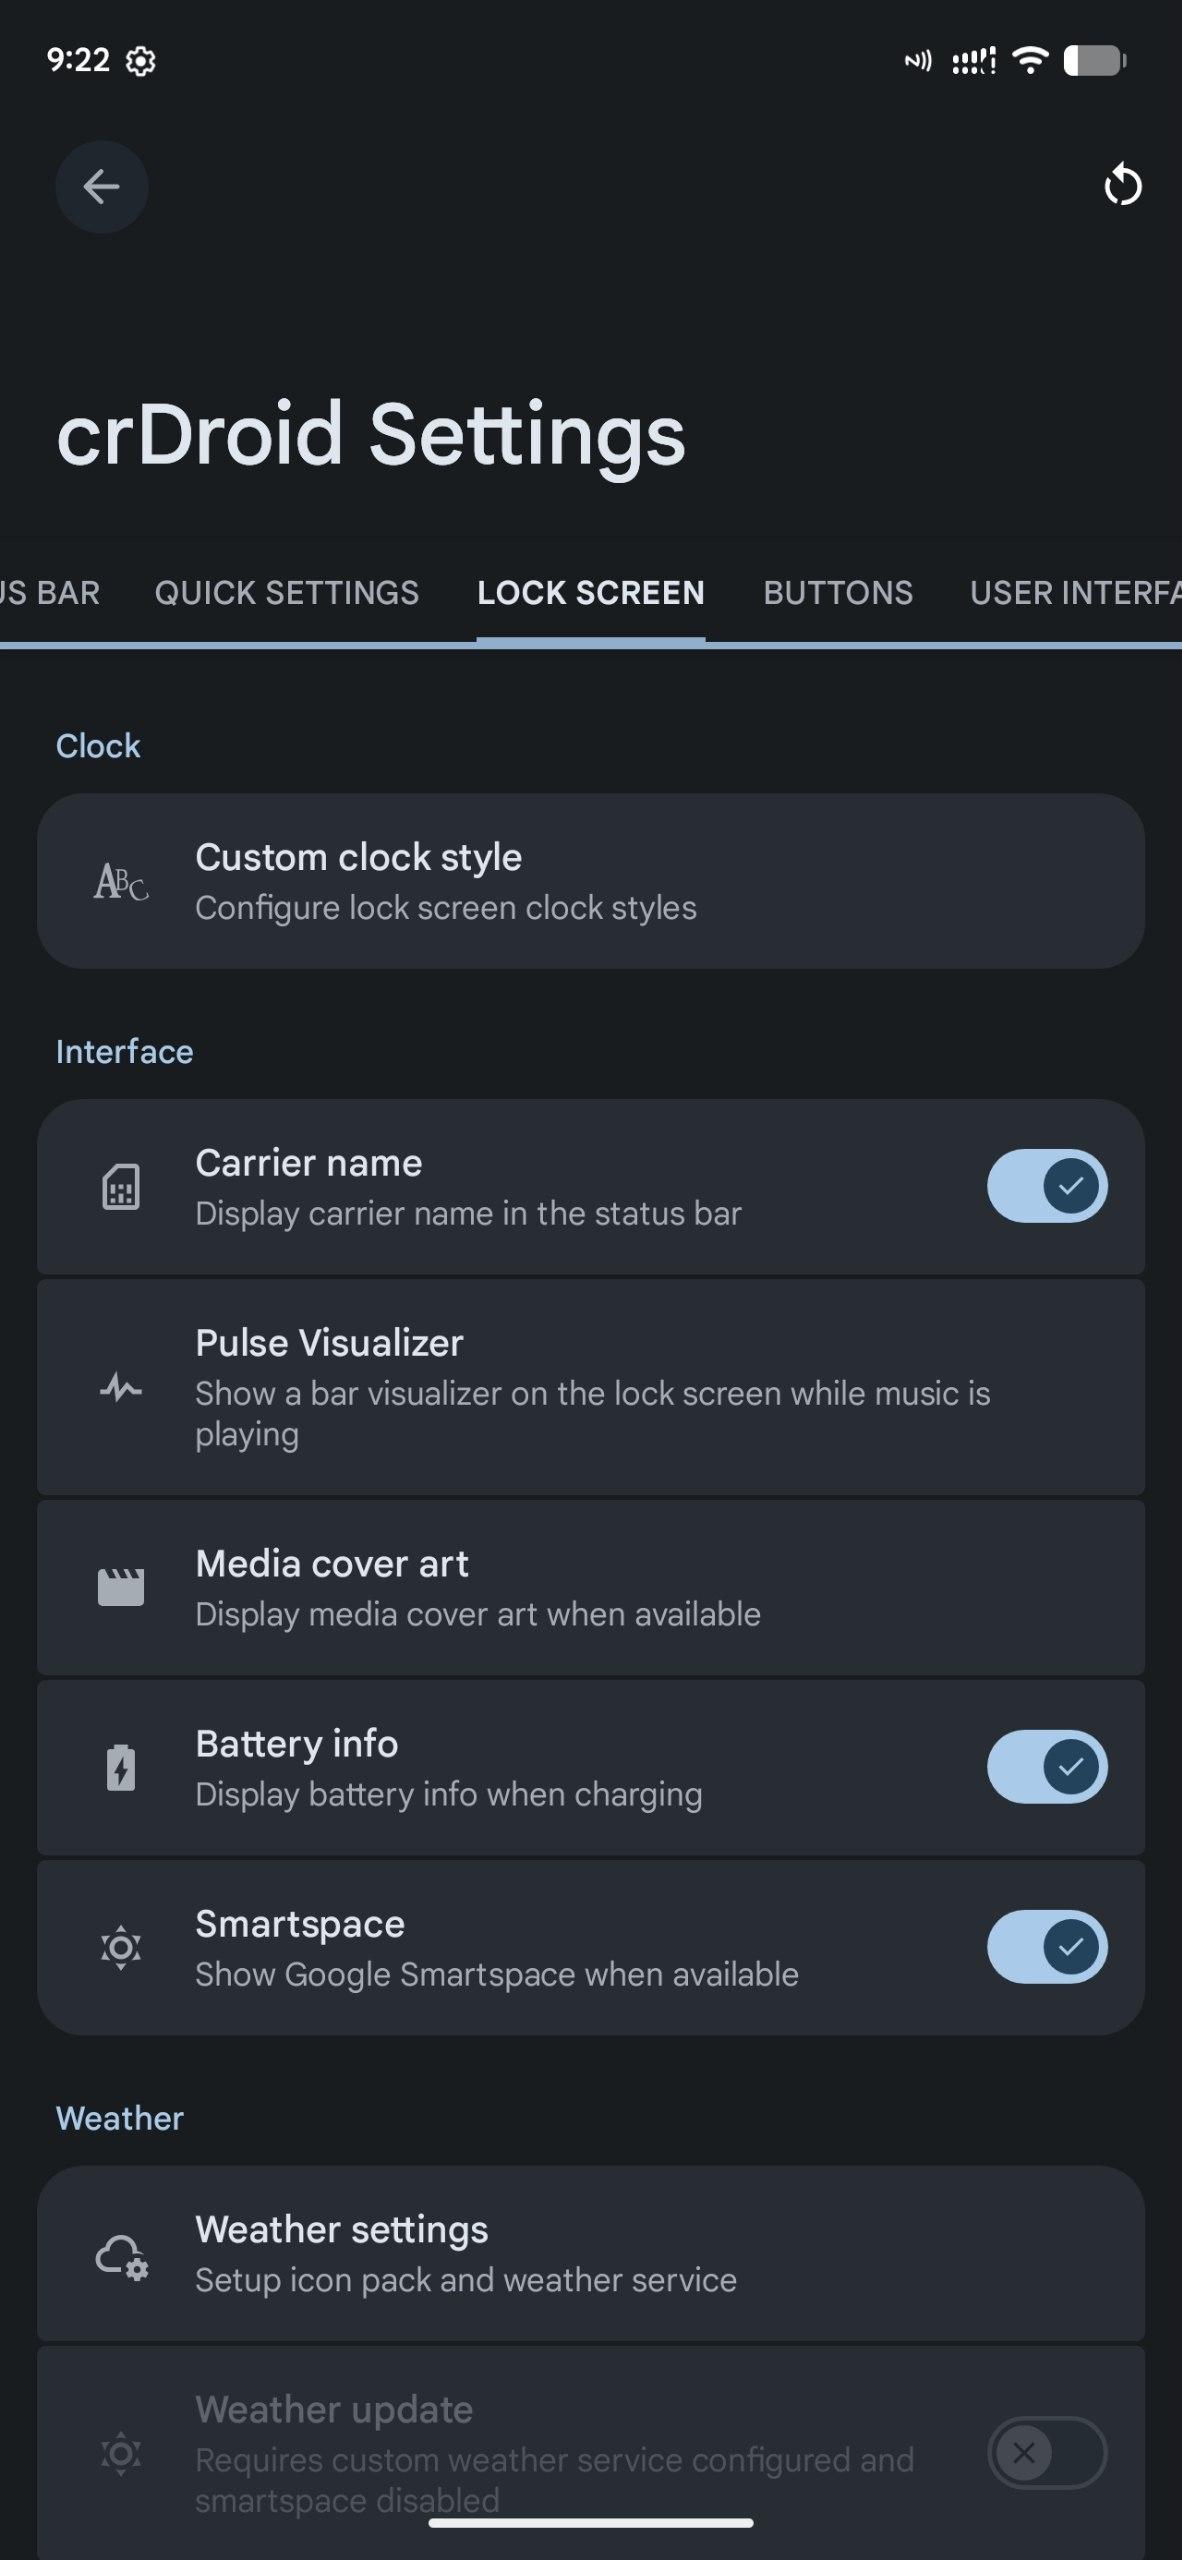Viewport: 1182px width, 2560px height.
Task: Open Custom clock style settings
Action: [590, 881]
